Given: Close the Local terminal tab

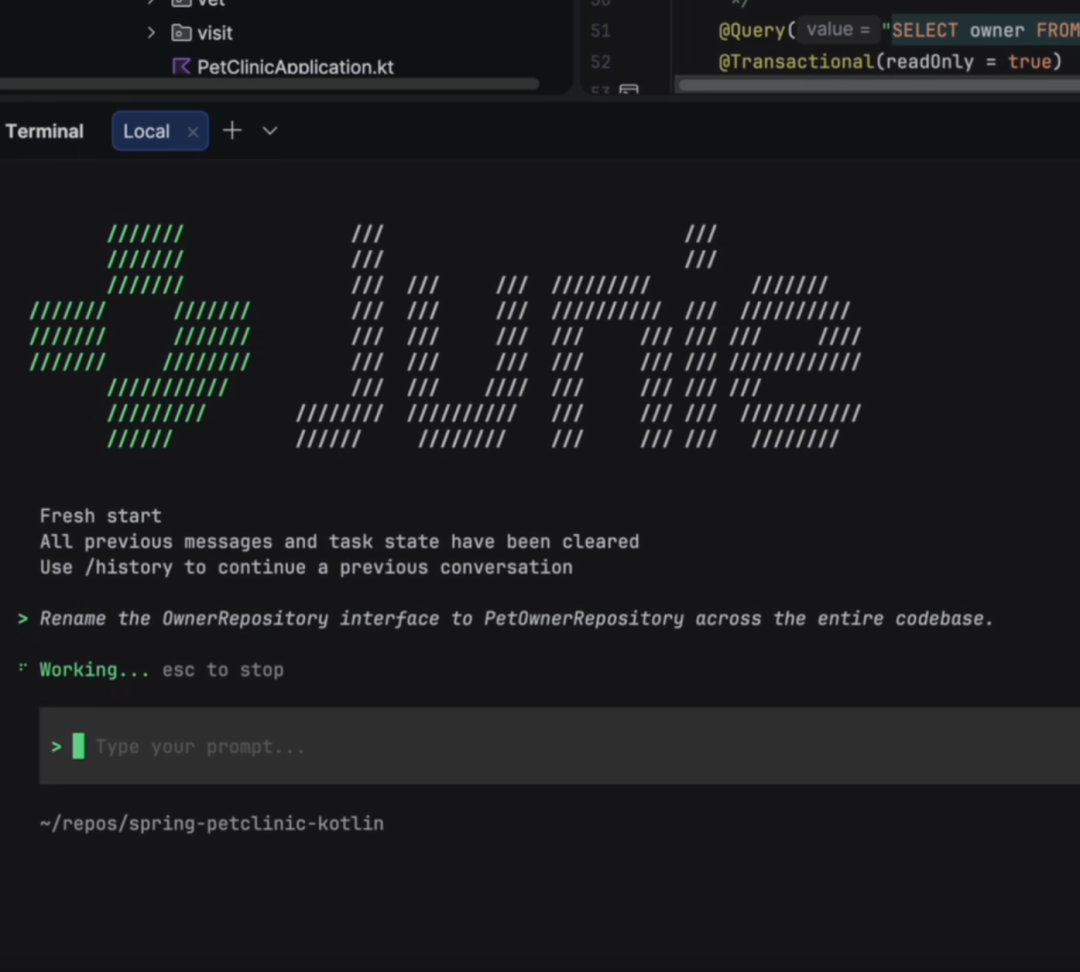Looking at the screenshot, I should pyautogui.click(x=193, y=132).
